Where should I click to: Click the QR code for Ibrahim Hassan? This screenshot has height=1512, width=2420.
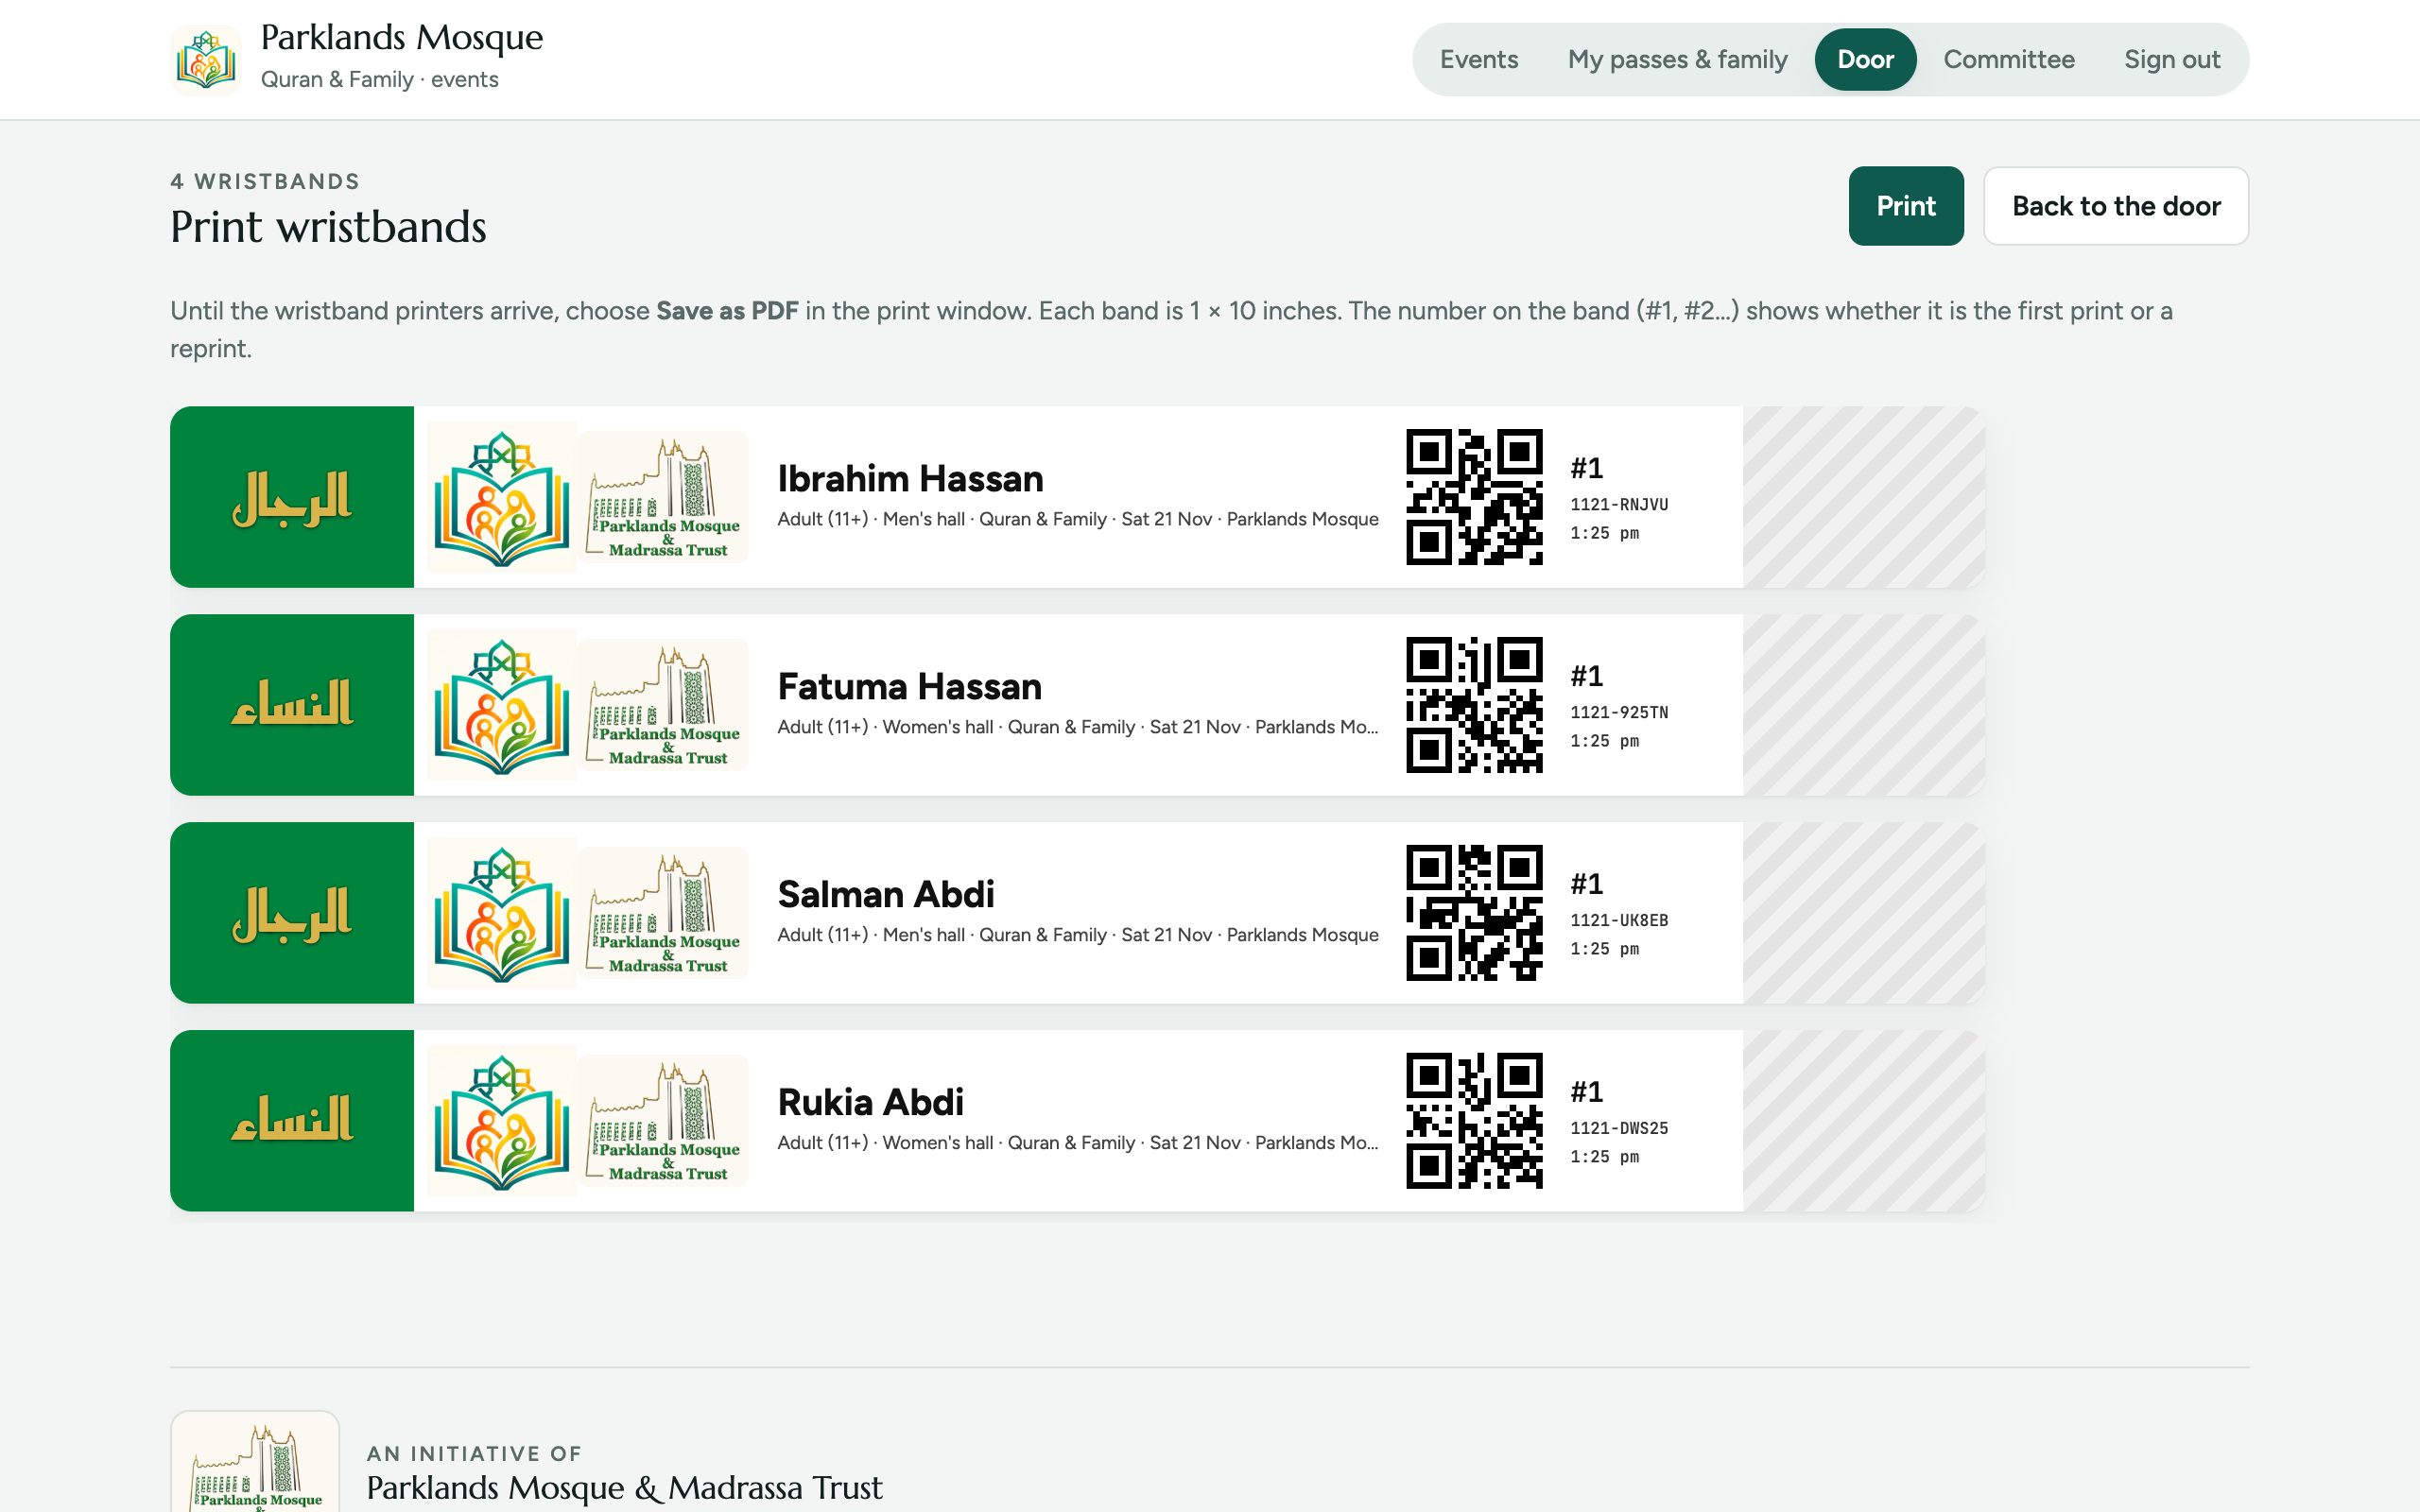pos(1474,497)
